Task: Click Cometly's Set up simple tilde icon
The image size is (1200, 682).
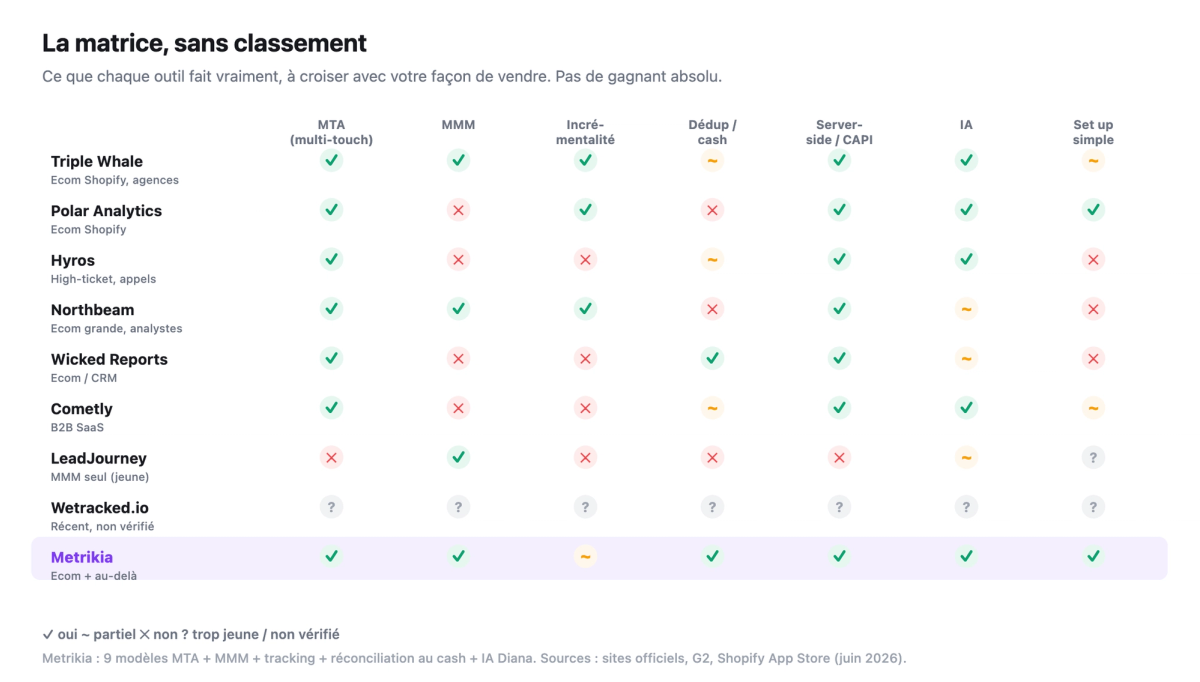Action: tap(1093, 408)
